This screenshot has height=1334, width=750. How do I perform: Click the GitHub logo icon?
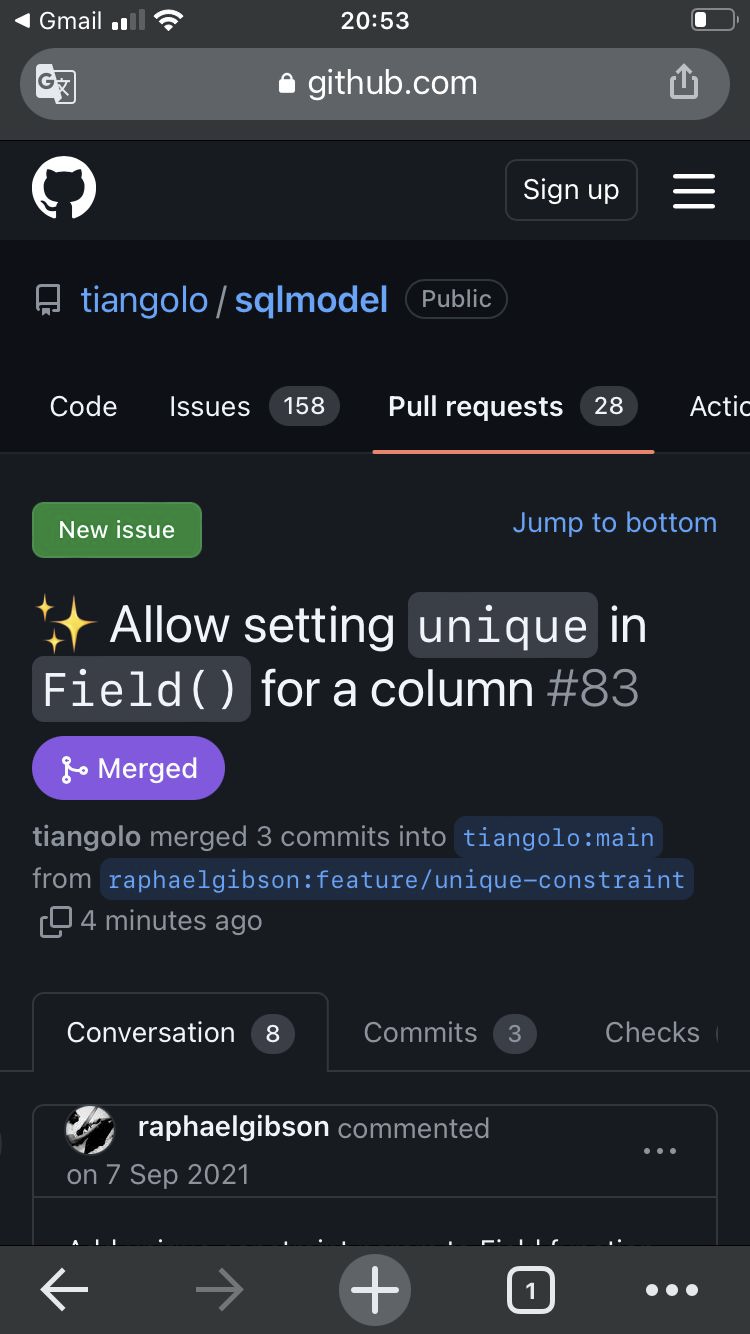[x=64, y=190]
